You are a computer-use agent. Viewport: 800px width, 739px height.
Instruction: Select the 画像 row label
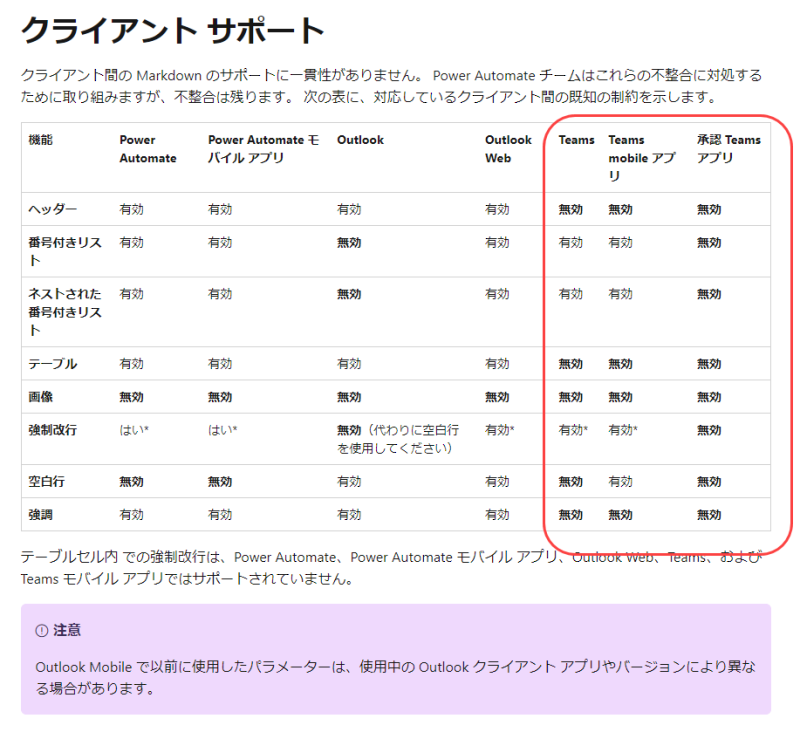pyautogui.click(x=41, y=397)
